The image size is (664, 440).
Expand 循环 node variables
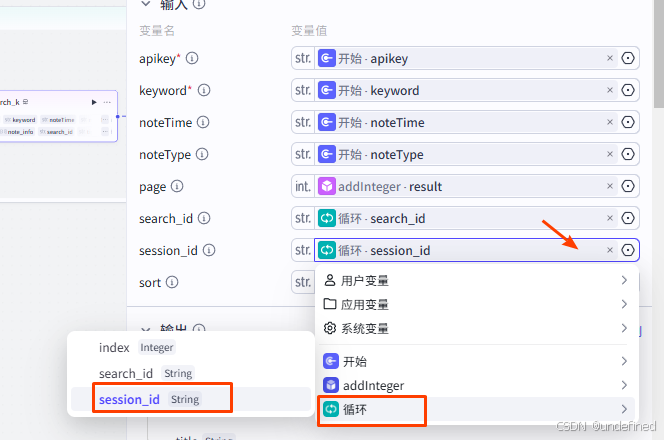[x=476, y=409]
